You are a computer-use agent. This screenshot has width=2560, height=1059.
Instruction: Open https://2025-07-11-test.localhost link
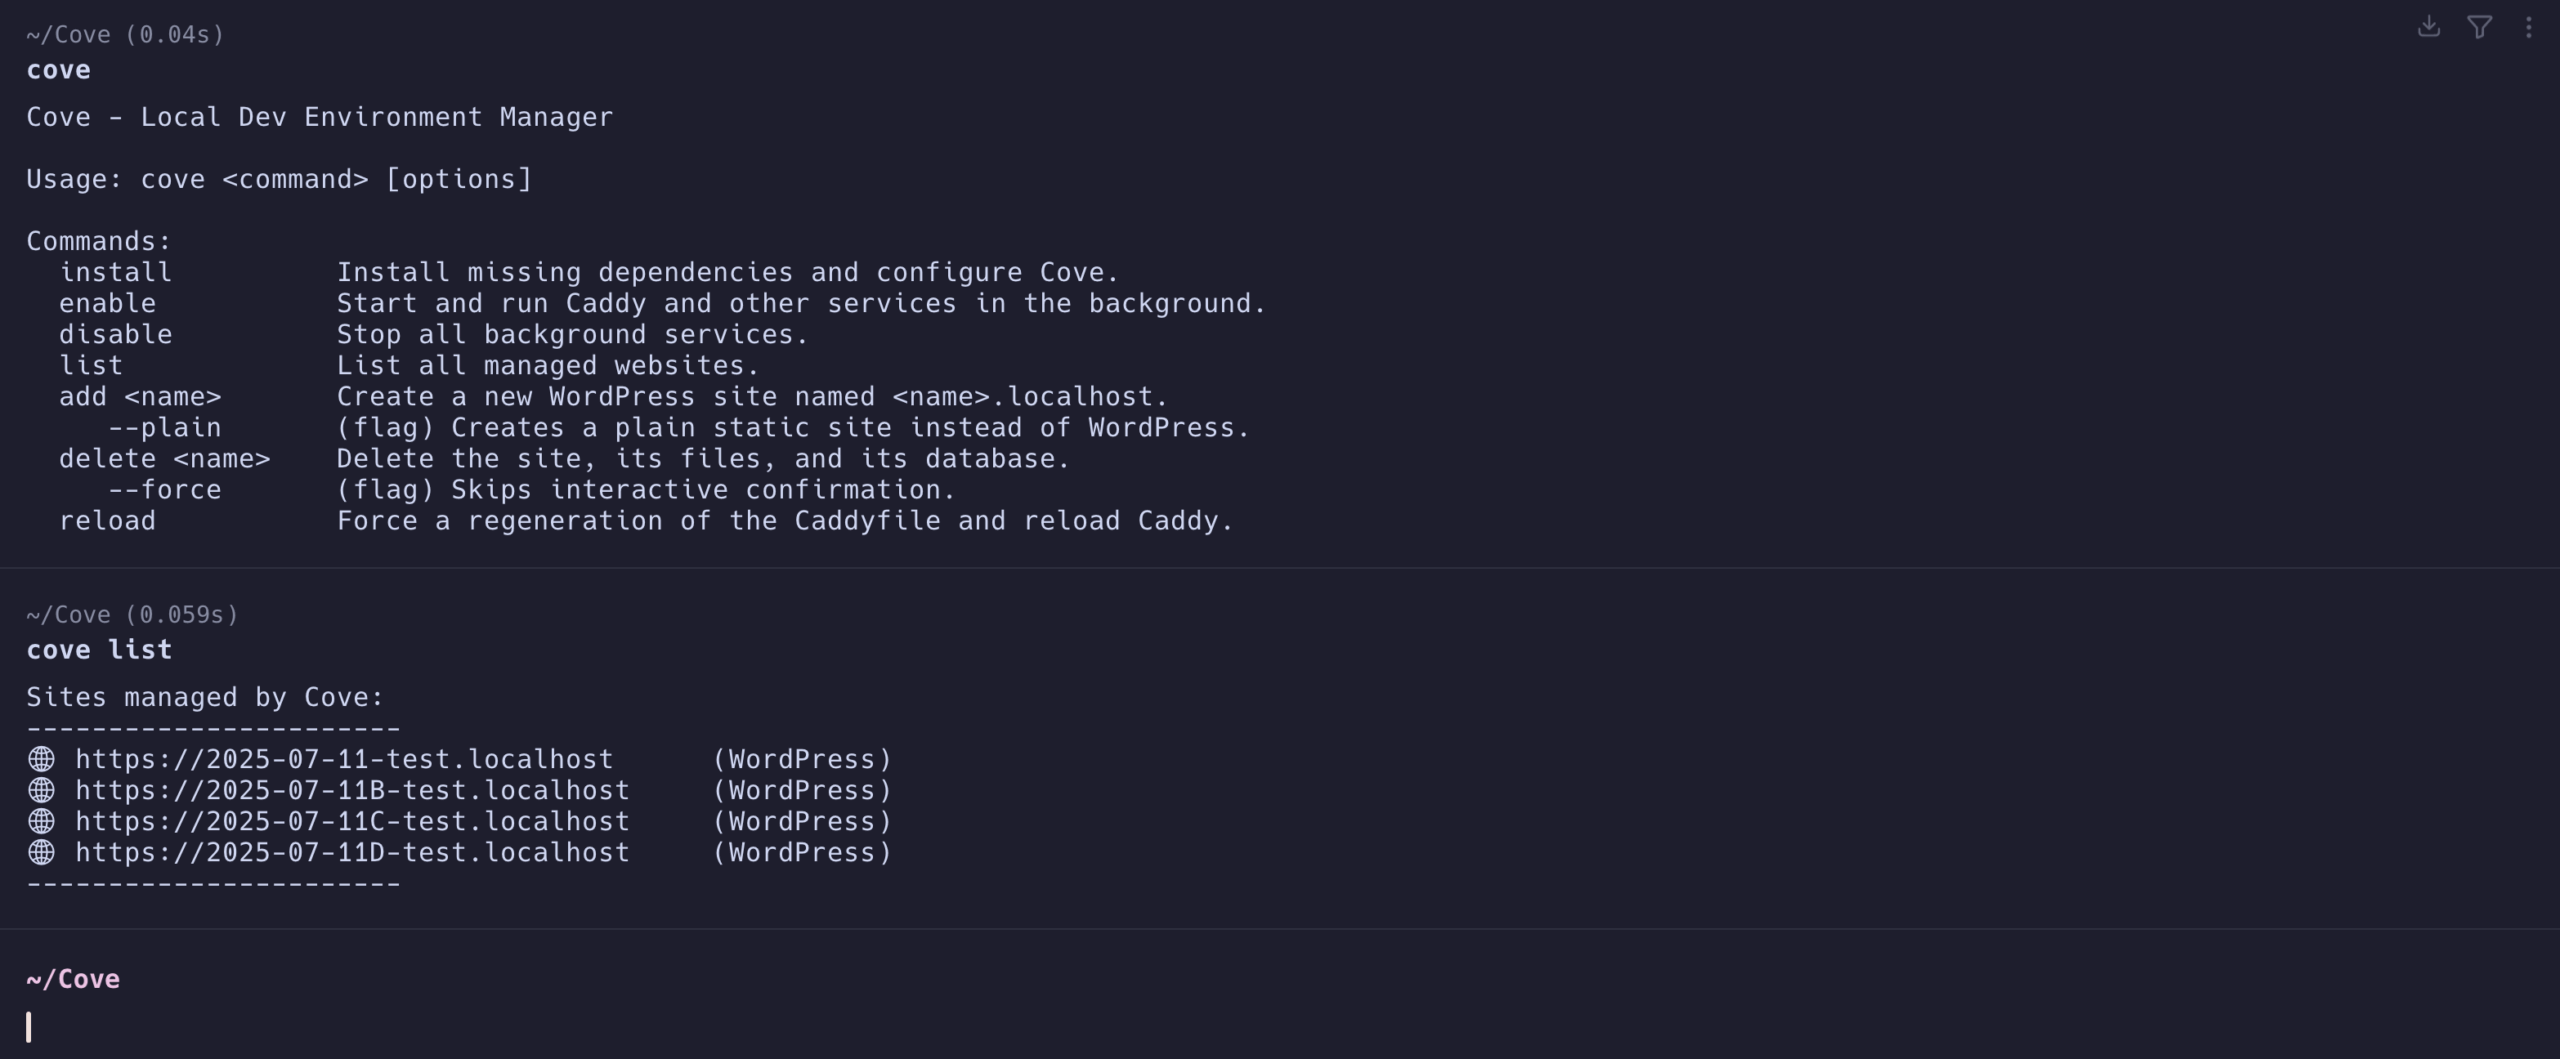coord(344,759)
